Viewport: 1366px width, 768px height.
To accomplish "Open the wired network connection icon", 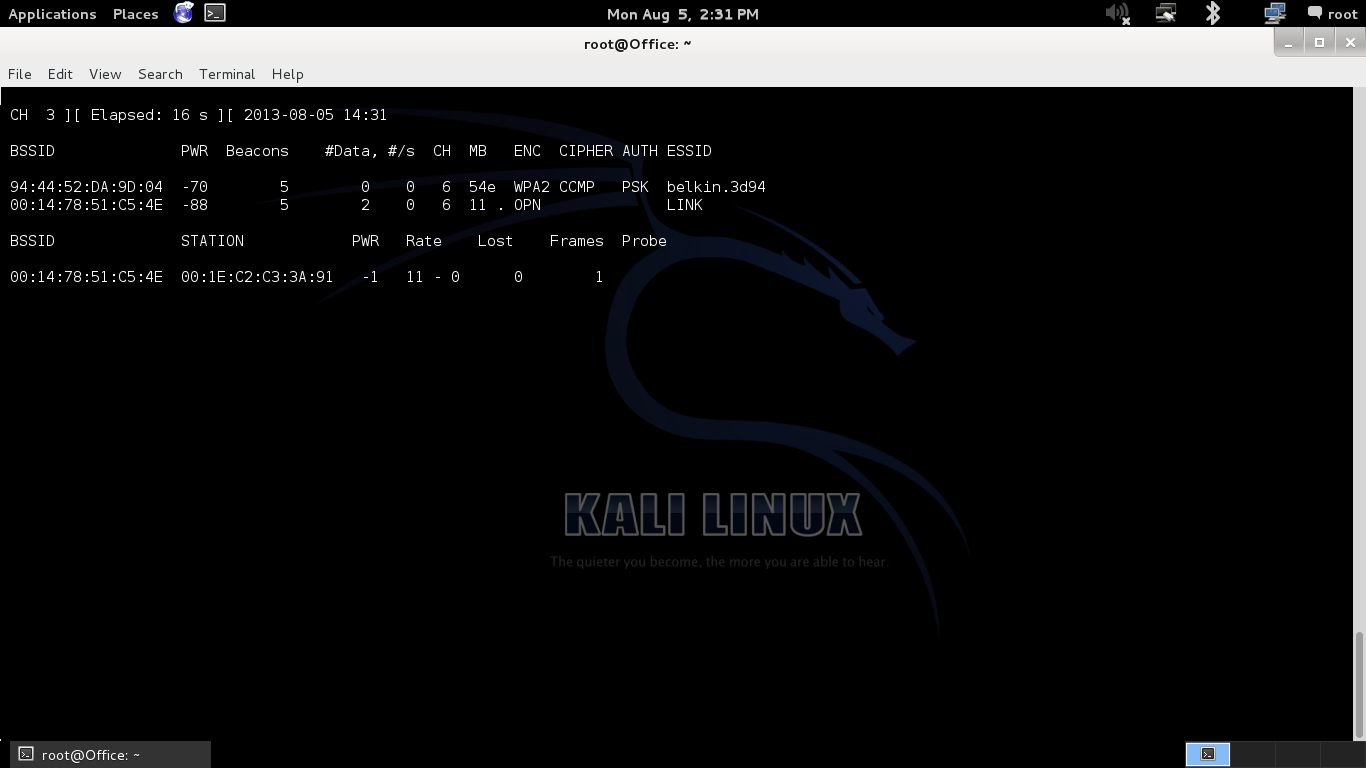I will (x=1275, y=14).
